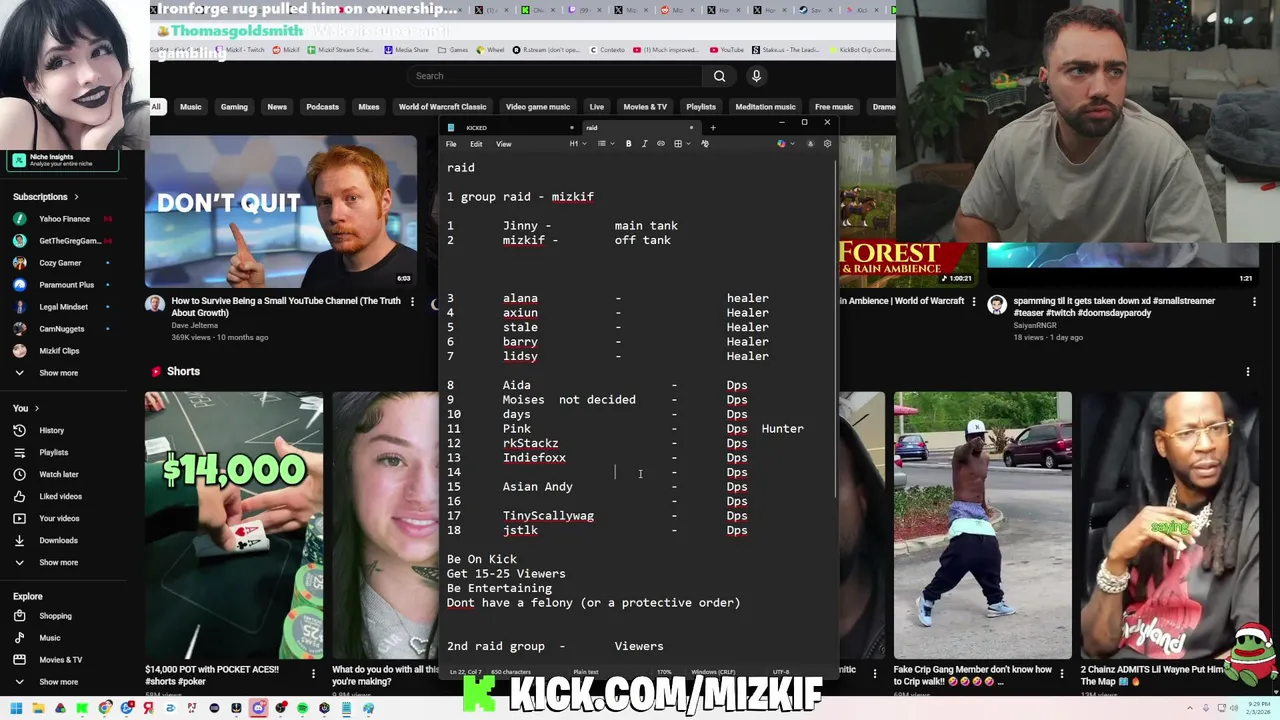Open the Subscriptions section chevron

tap(76, 197)
